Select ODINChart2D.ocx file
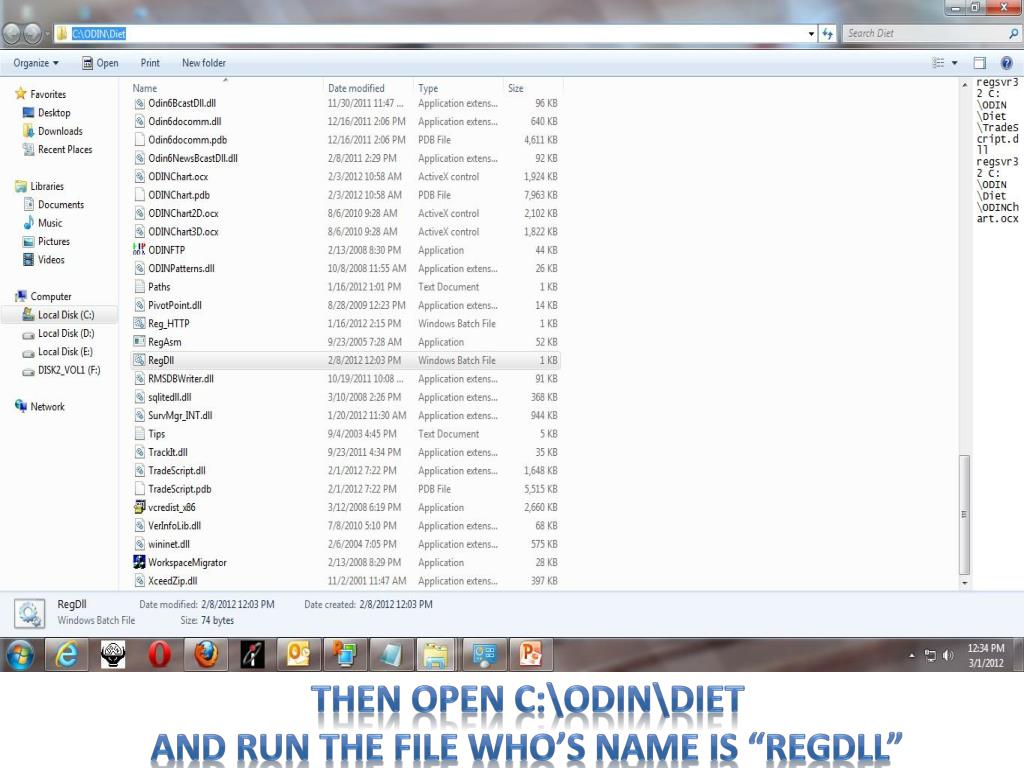The image size is (1024, 768). [x=345, y=213]
